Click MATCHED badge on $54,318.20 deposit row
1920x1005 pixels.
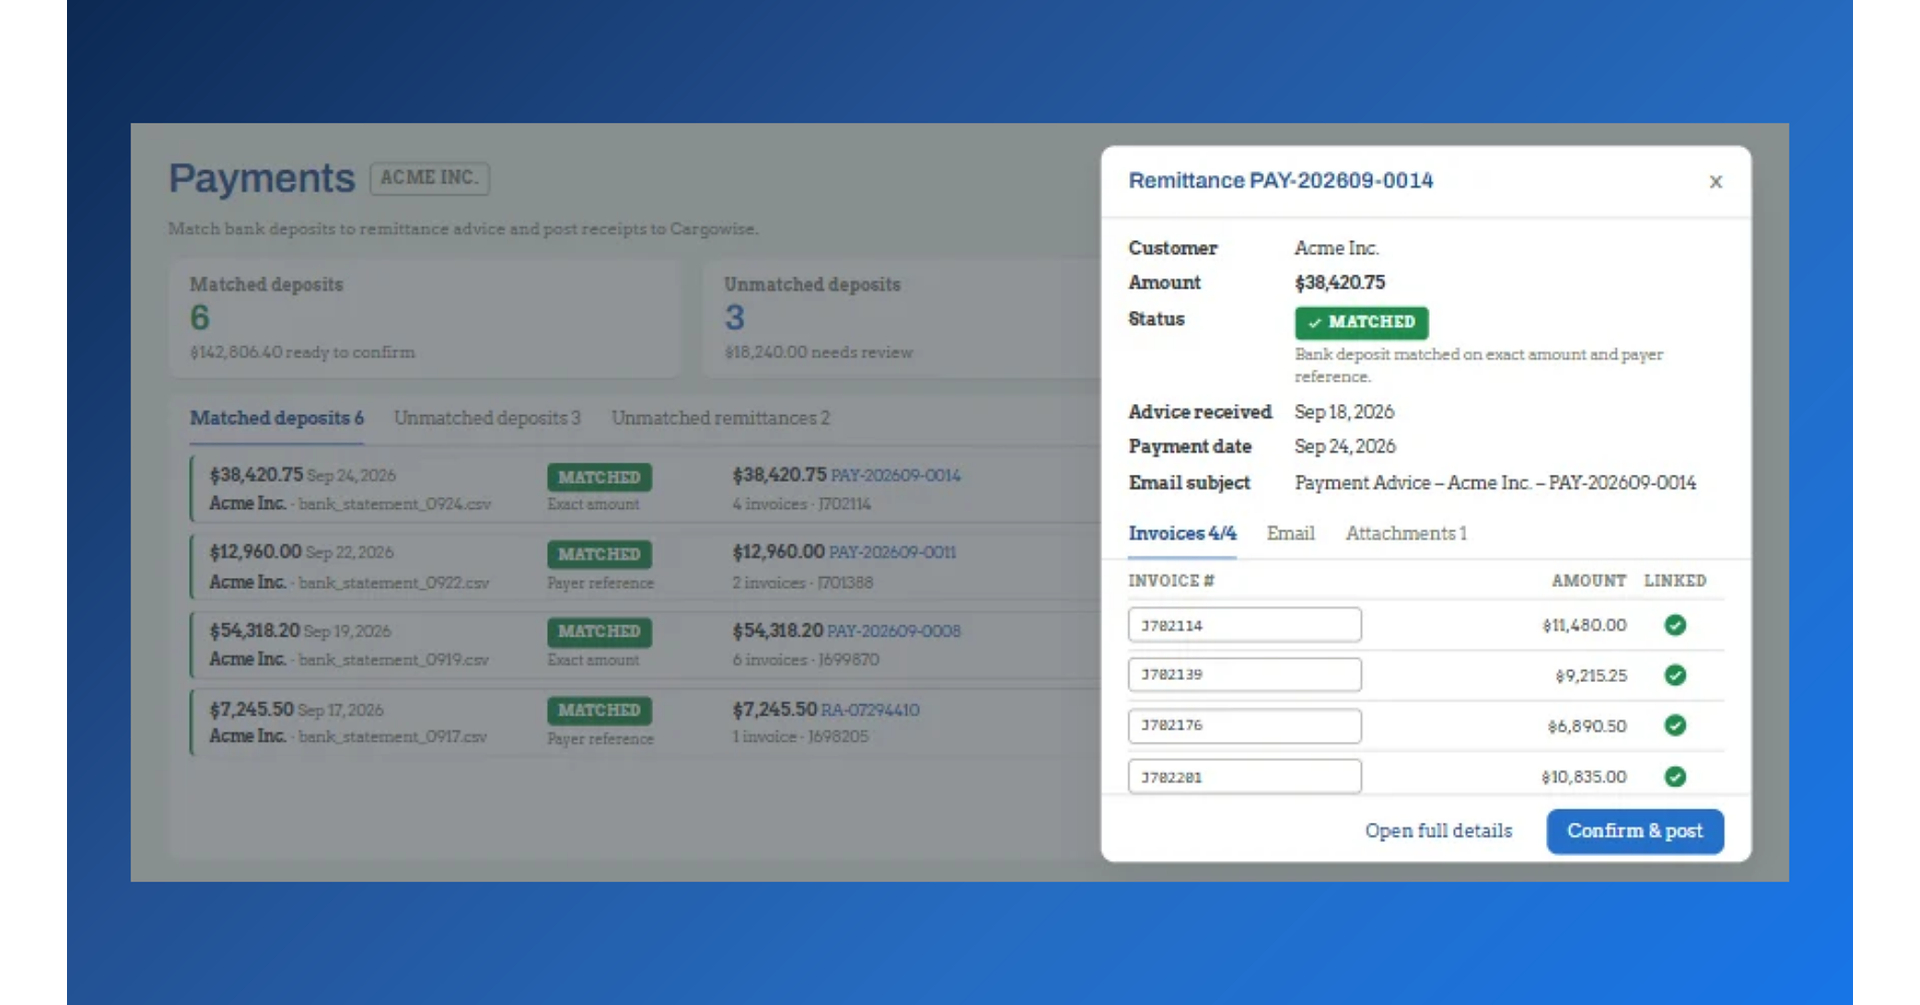[599, 632]
